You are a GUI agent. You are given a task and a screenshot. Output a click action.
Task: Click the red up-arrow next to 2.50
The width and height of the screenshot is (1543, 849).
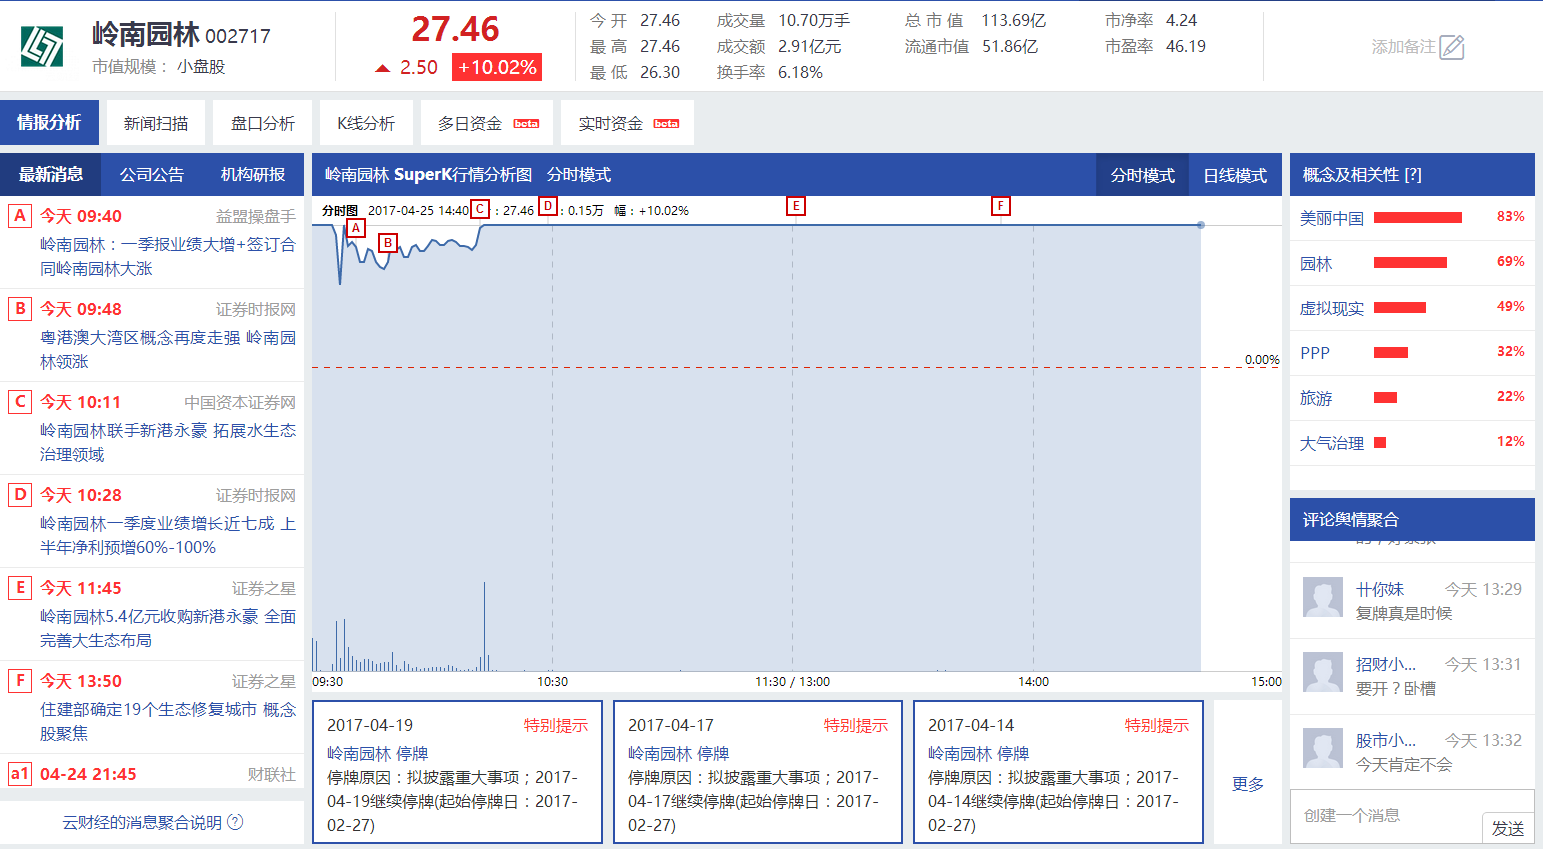point(384,69)
